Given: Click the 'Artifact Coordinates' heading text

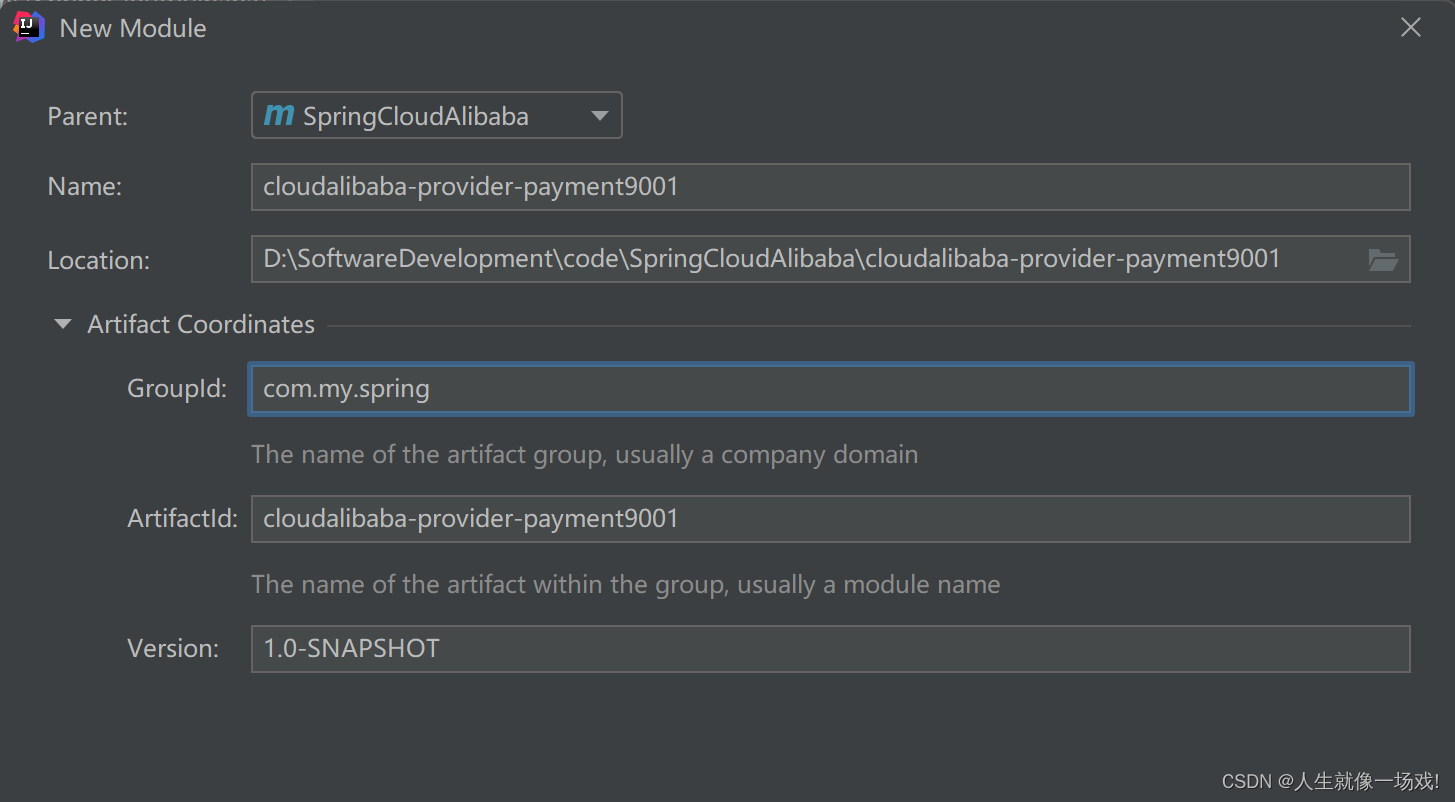Looking at the screenshot, I should 201,324.
